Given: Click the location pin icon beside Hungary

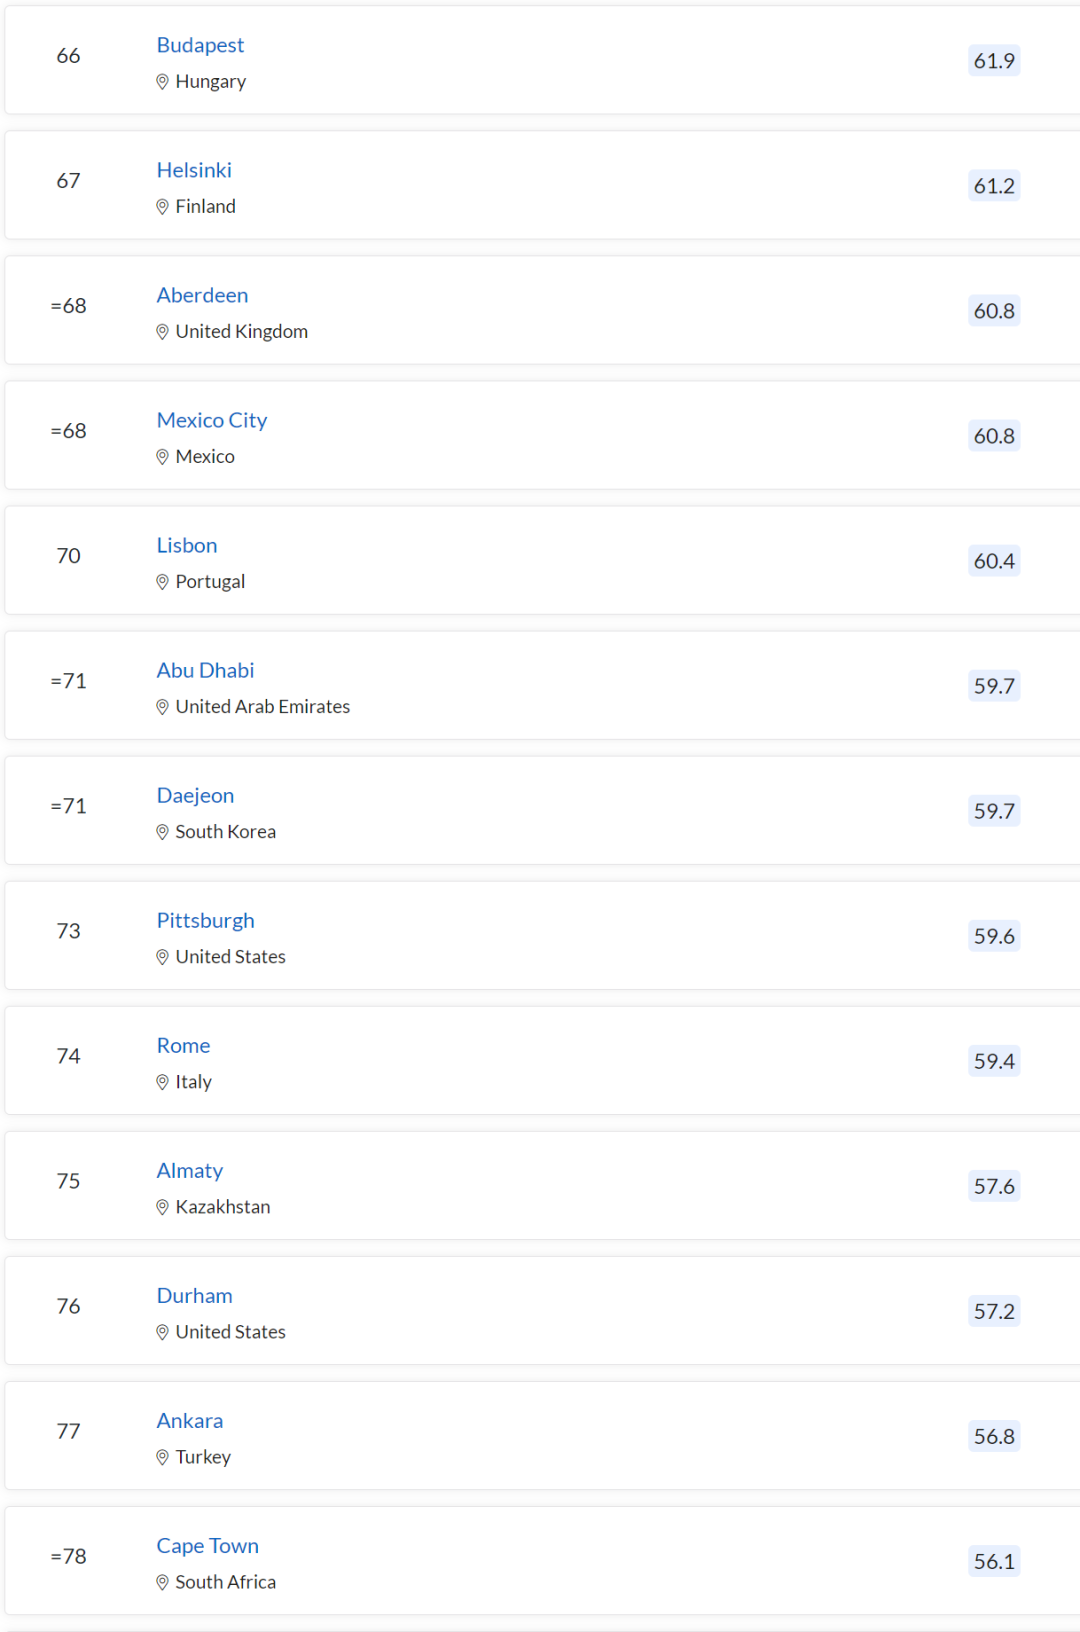Looking at the screenshot, I should tap(162, 82).
